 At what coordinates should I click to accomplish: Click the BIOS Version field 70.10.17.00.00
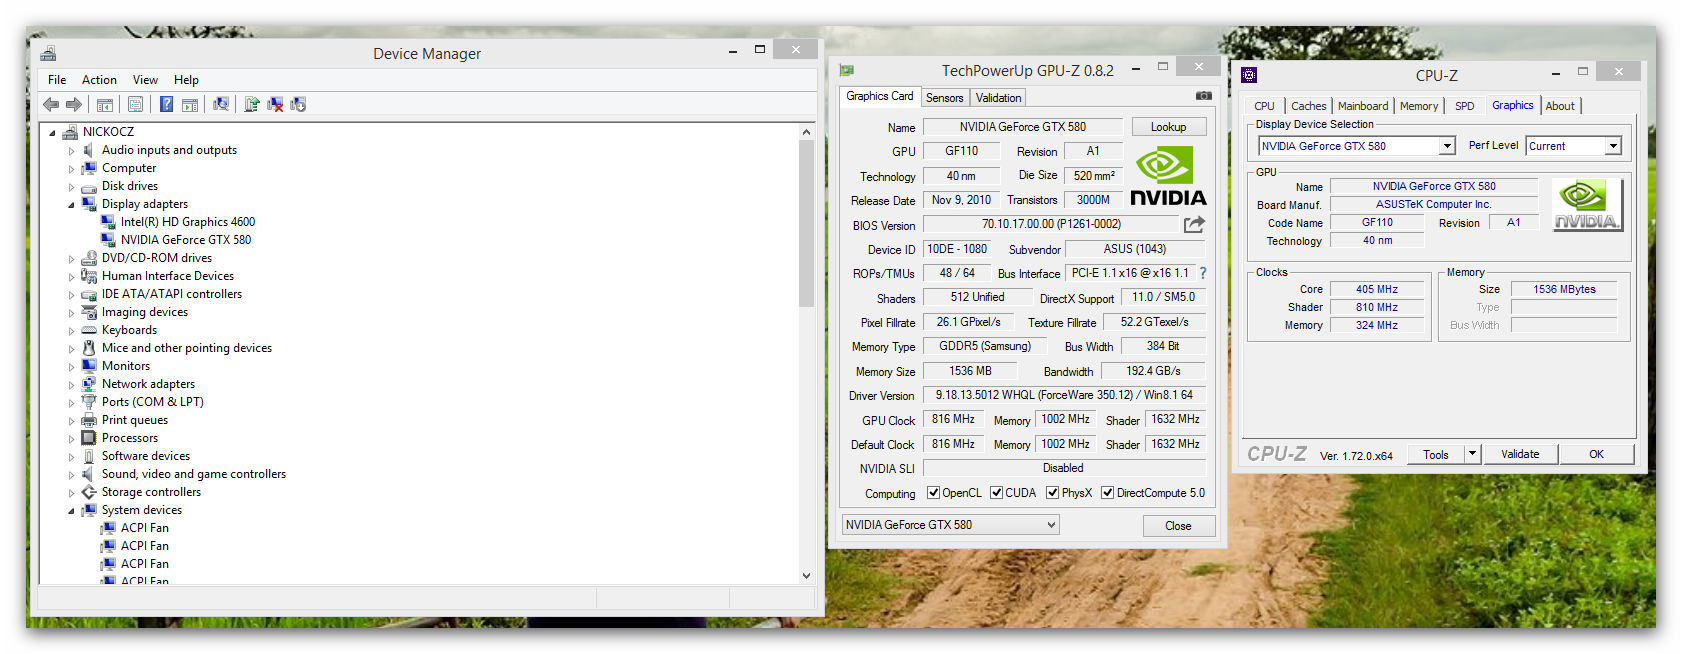point(1051,224)
